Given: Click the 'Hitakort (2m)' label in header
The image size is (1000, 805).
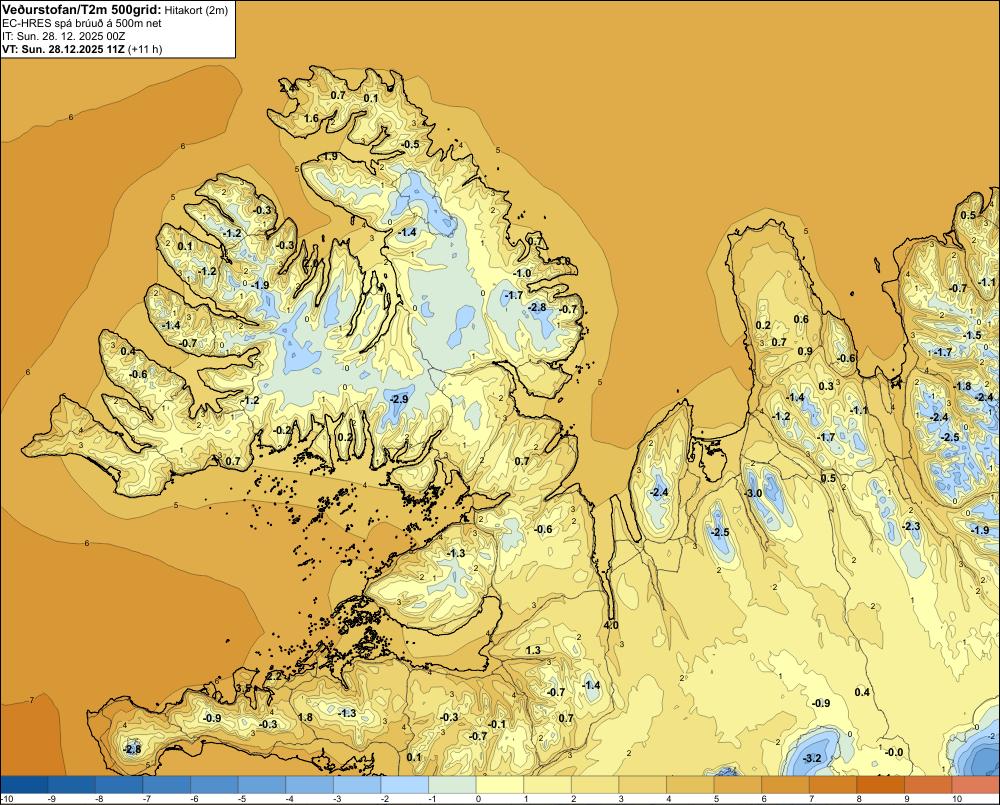Looking at the screenshot, I should 196,10.
